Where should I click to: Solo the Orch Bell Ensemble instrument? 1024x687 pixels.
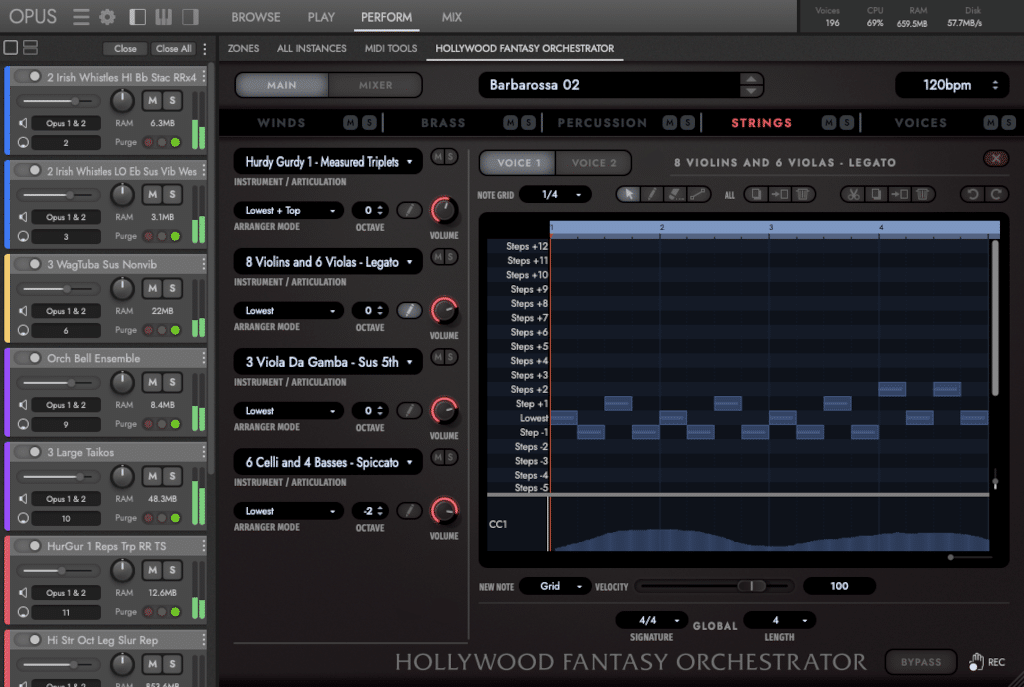click(x=172, y=383)
